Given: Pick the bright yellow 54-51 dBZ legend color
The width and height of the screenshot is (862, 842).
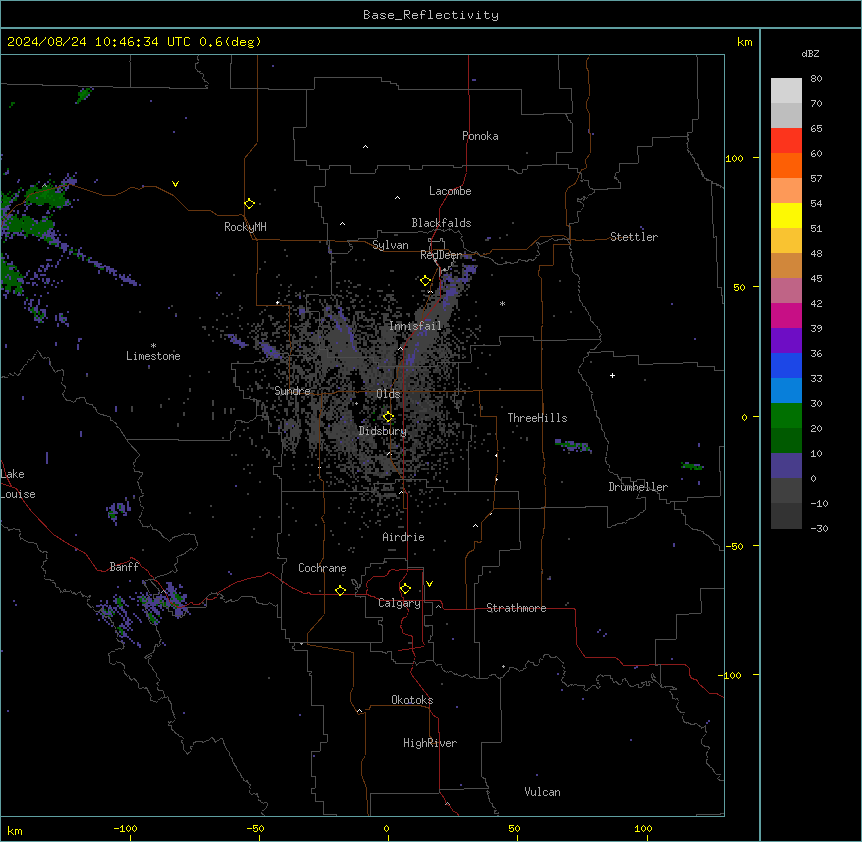Looking at the screenshot, I should click(x=786, y=215).
